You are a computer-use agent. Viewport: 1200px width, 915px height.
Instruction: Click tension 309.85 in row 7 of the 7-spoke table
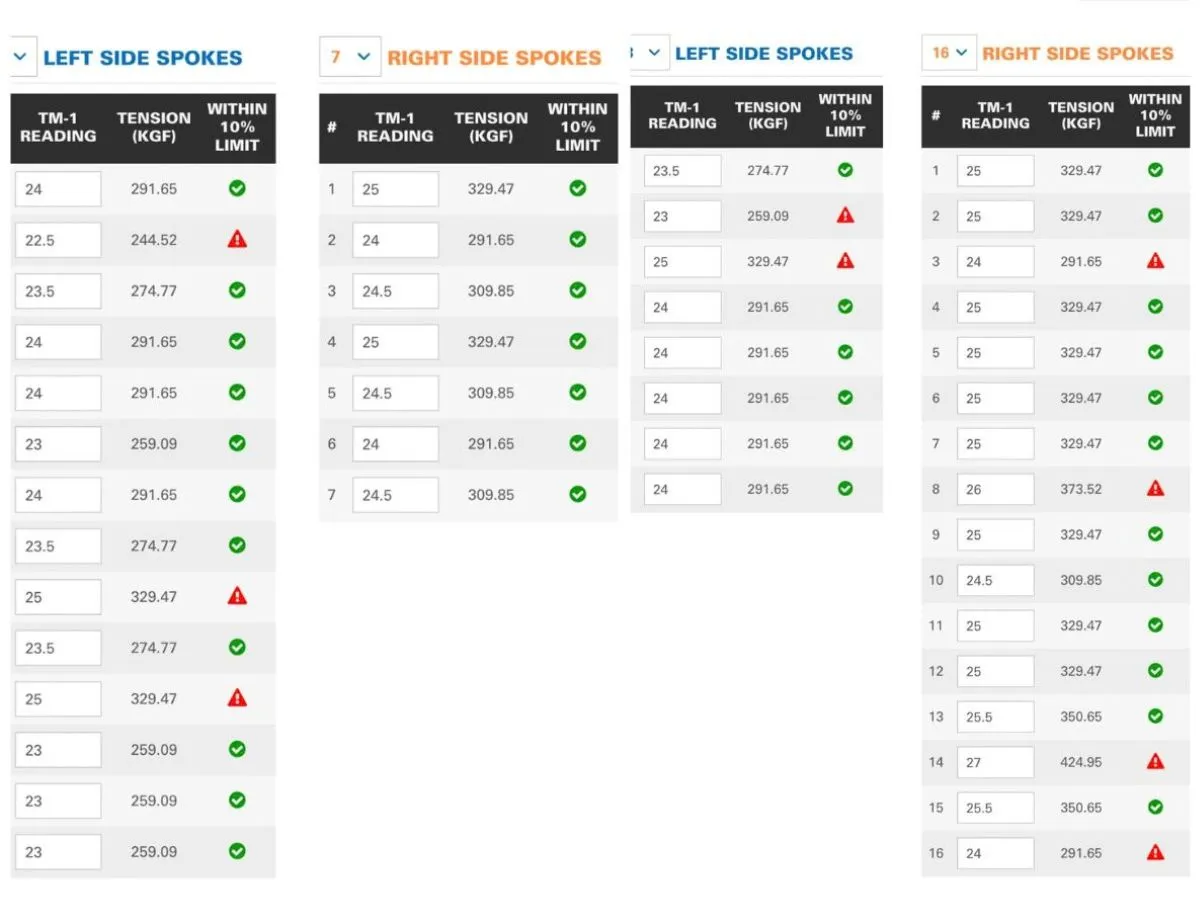(x=491, y=495)
